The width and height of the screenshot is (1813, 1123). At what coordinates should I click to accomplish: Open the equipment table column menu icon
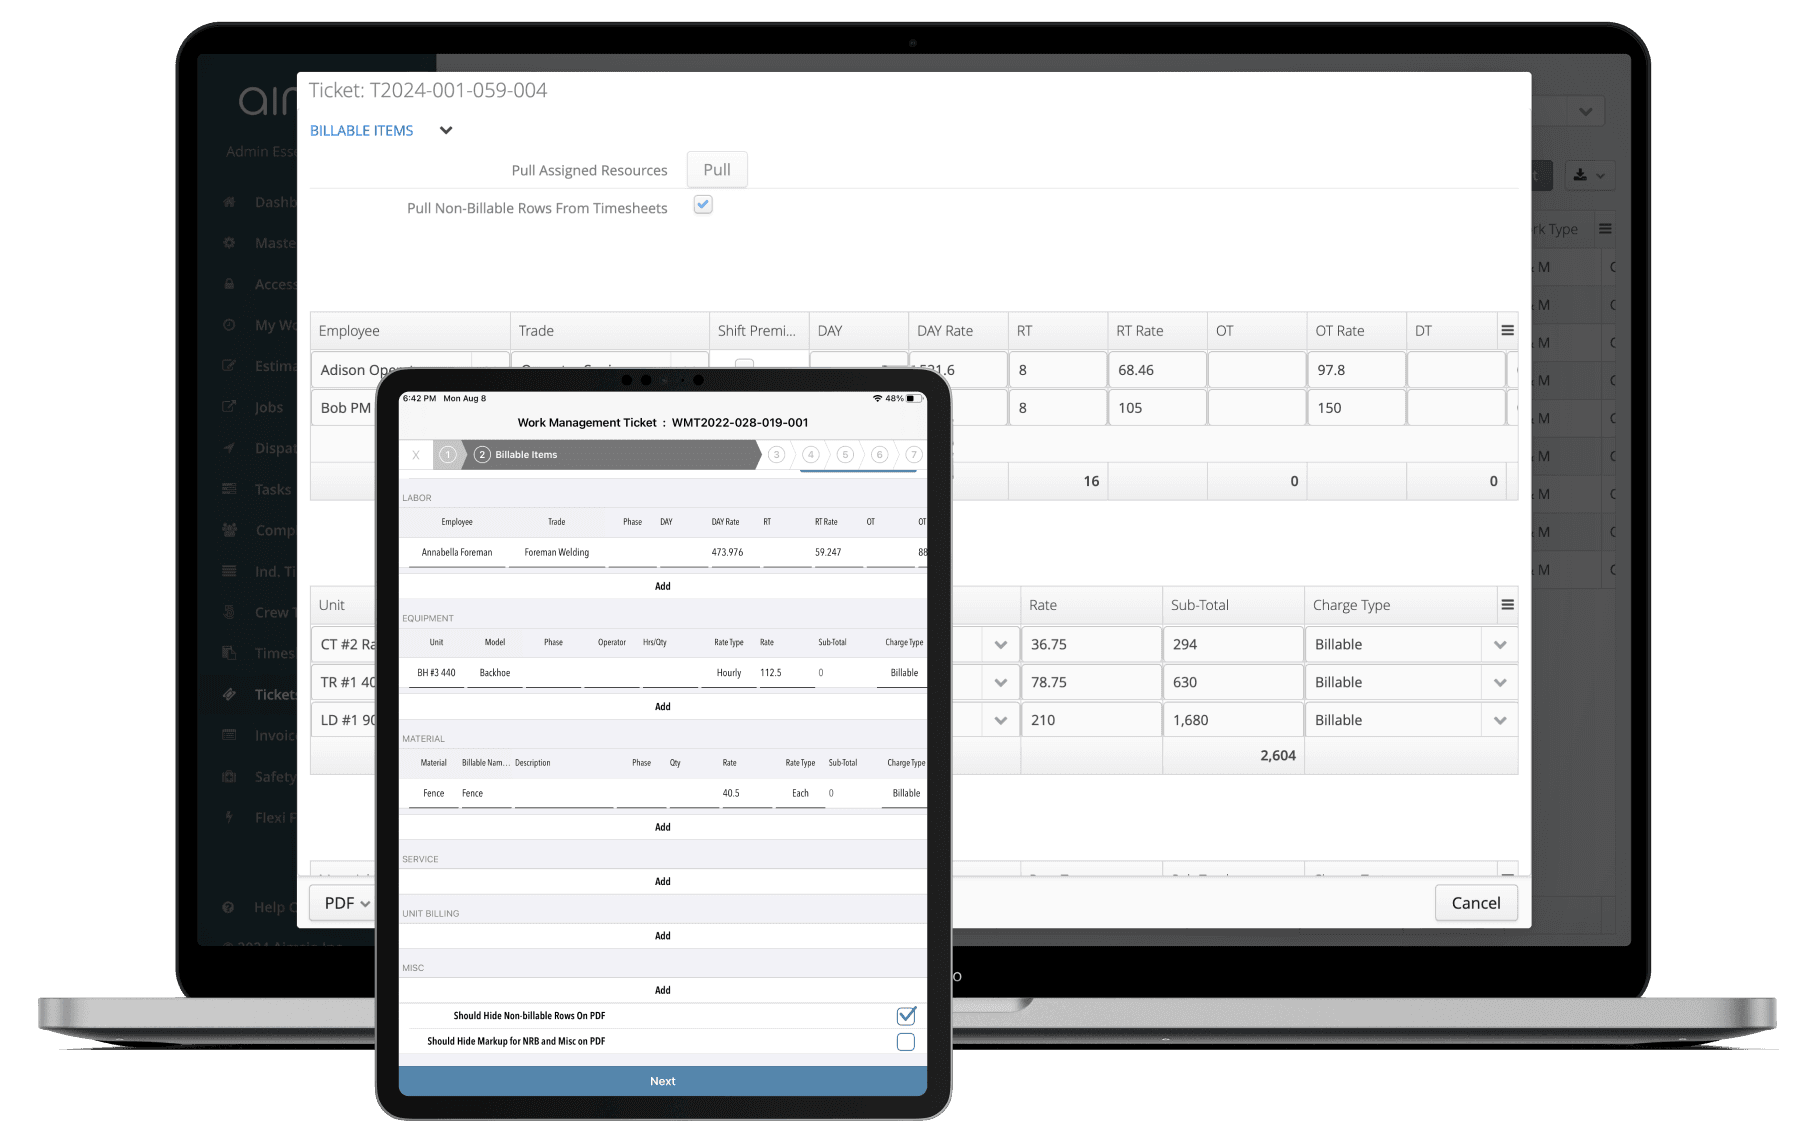(1507, 605)
